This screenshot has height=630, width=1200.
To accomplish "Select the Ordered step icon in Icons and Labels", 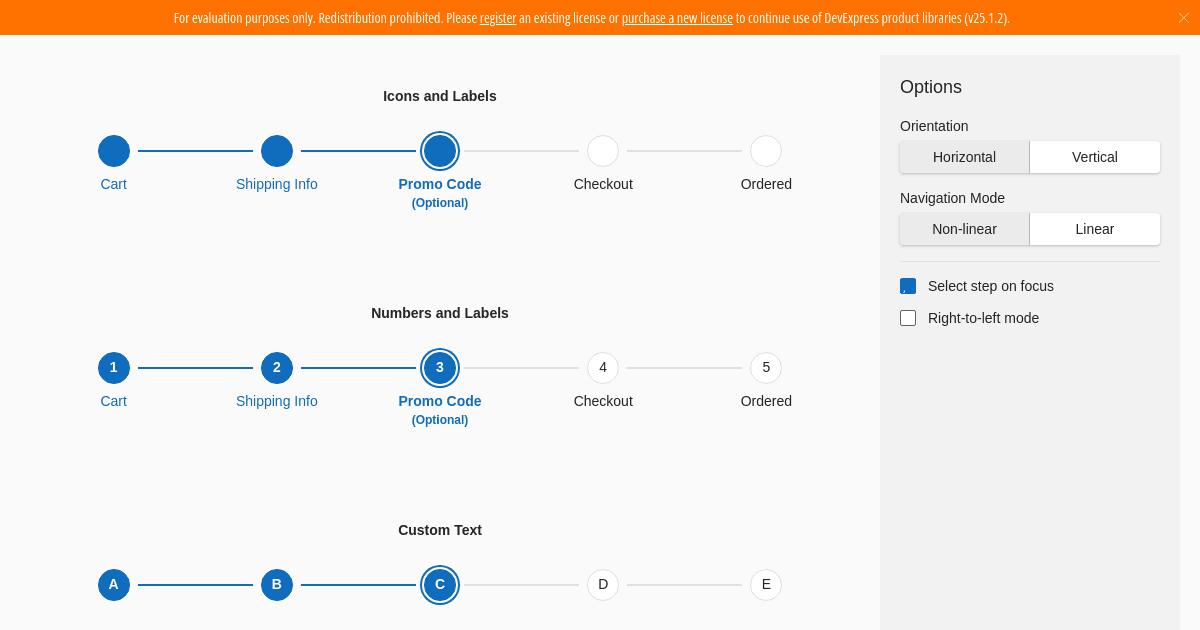I will (x=766, y=151).
